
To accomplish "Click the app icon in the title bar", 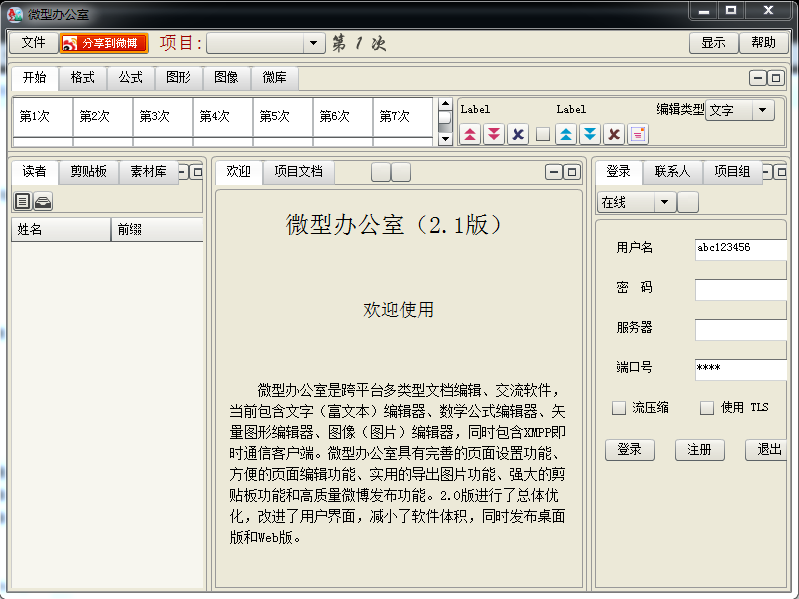I will (15, 14).
